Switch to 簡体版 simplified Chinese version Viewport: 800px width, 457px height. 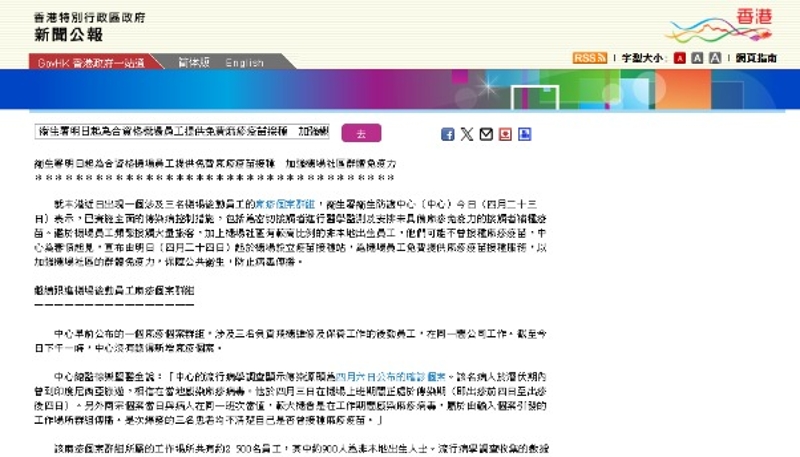coord(195,63)
